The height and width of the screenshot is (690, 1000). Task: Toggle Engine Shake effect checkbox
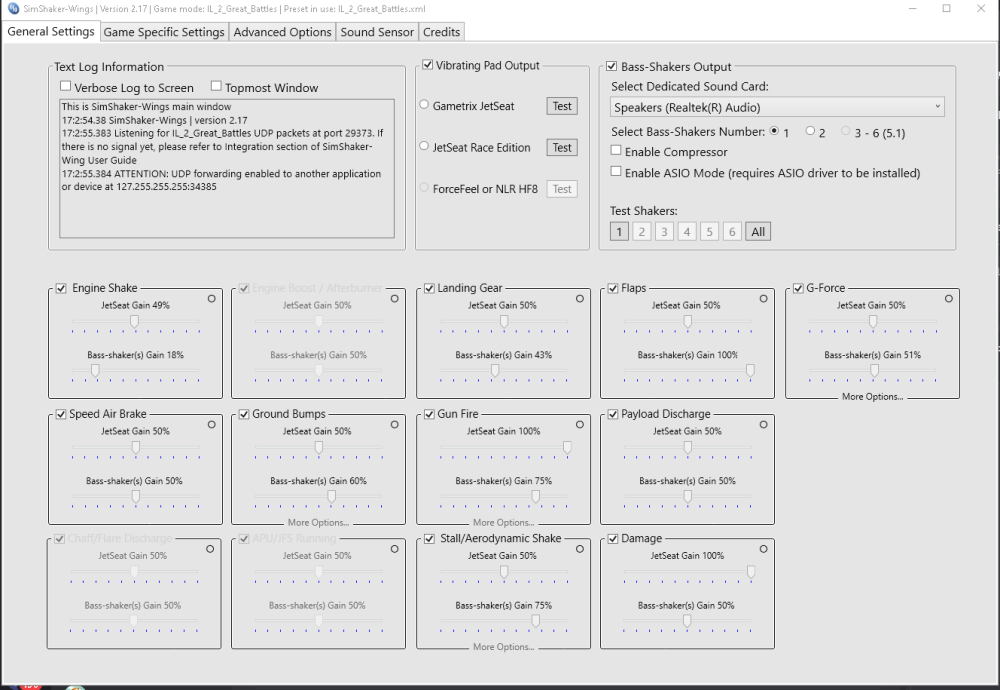point(61,288)
